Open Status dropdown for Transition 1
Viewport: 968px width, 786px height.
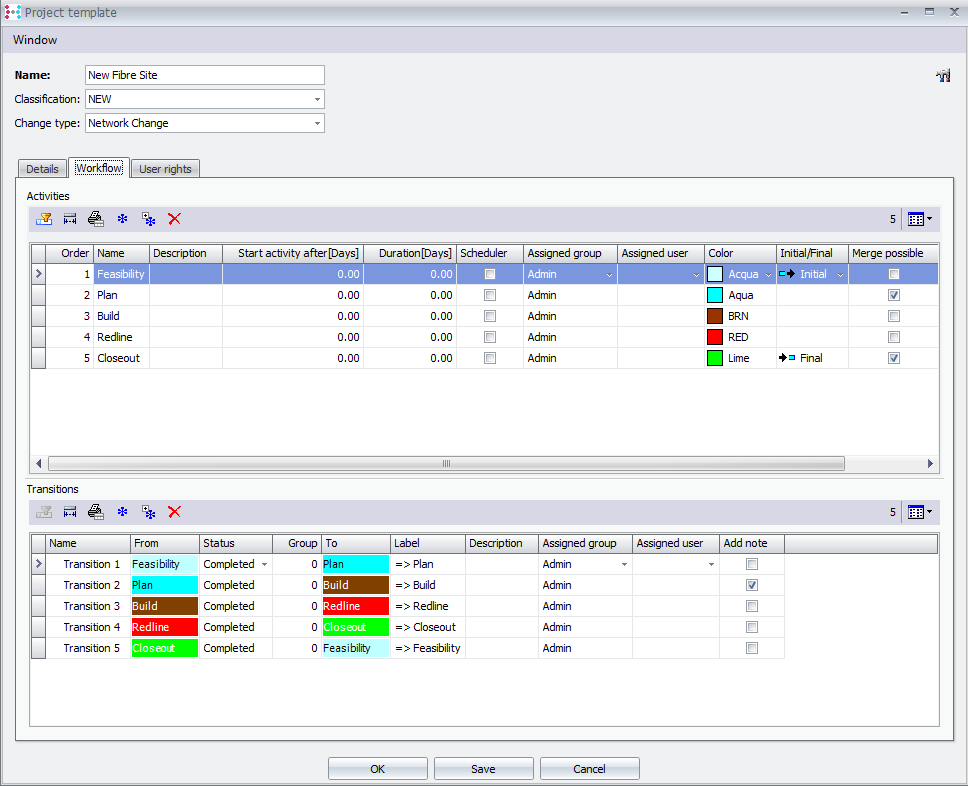pyautogui.click(x=265, y=564)
